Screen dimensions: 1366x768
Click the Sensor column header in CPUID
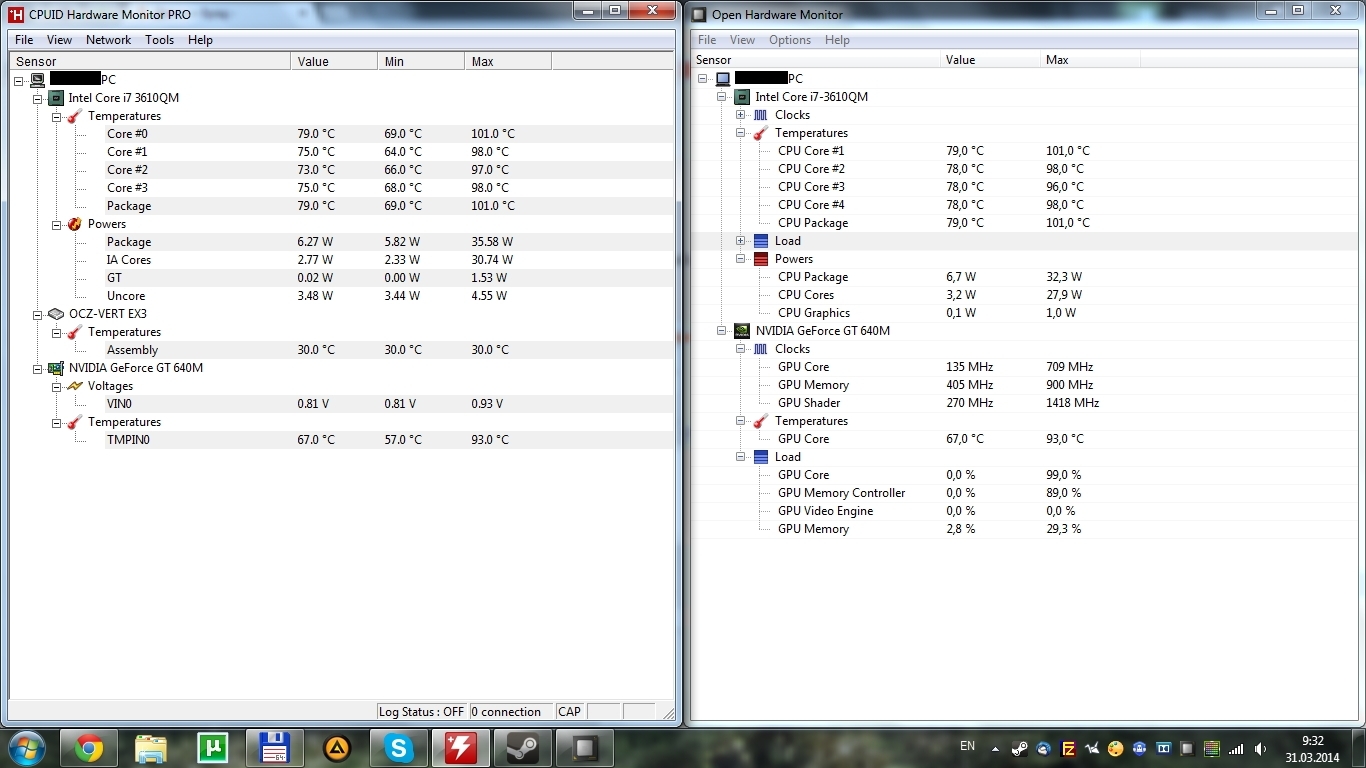click(x=150, y=62)
